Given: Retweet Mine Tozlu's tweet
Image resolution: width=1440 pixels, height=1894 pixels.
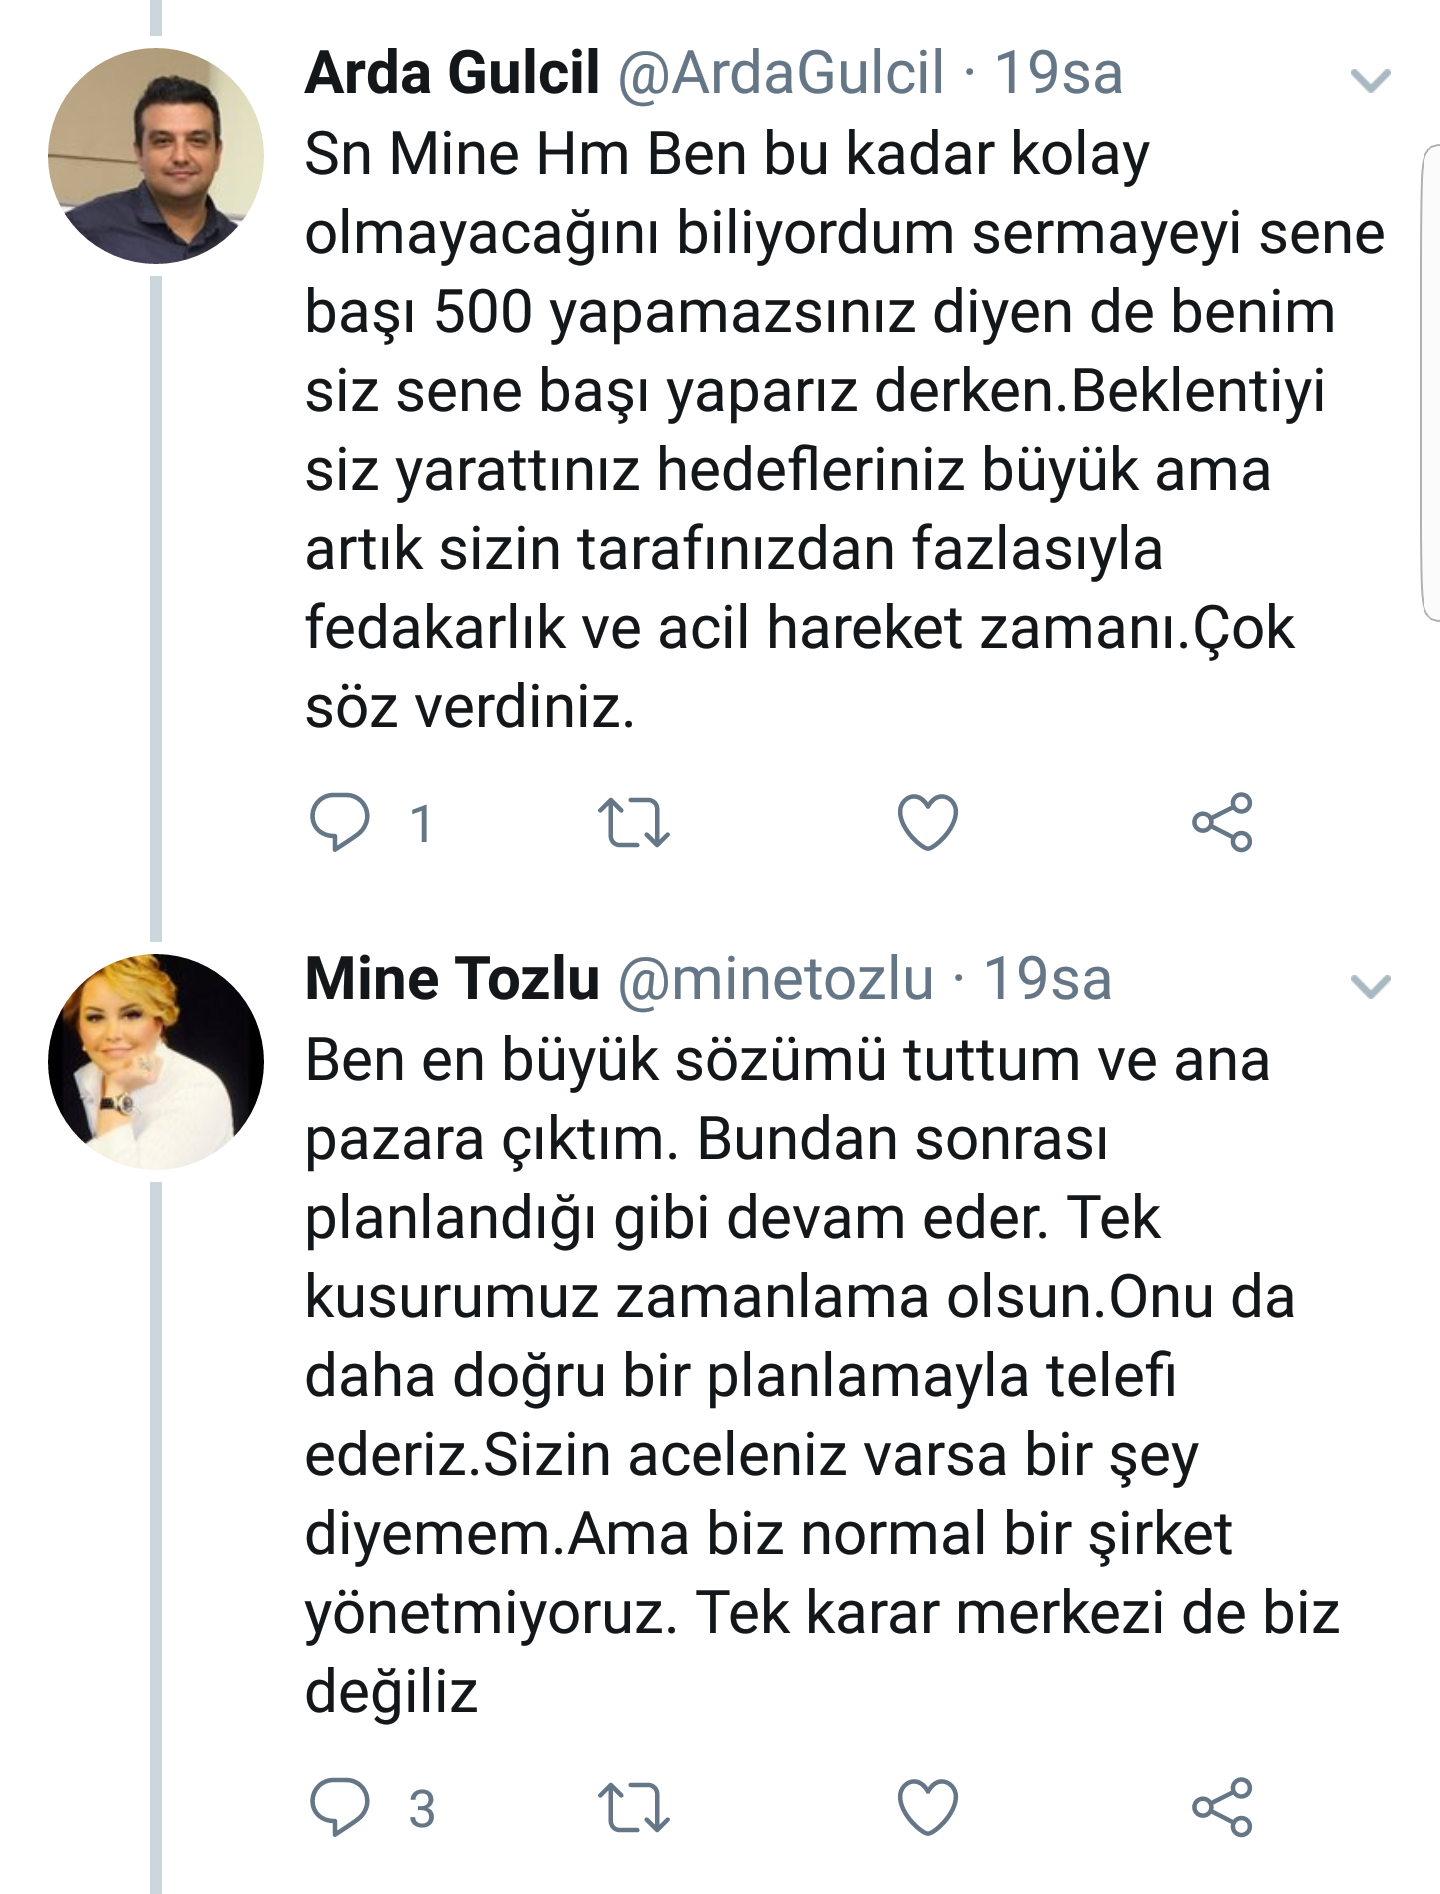Looking at the screenshot, I should (633, 1808).
